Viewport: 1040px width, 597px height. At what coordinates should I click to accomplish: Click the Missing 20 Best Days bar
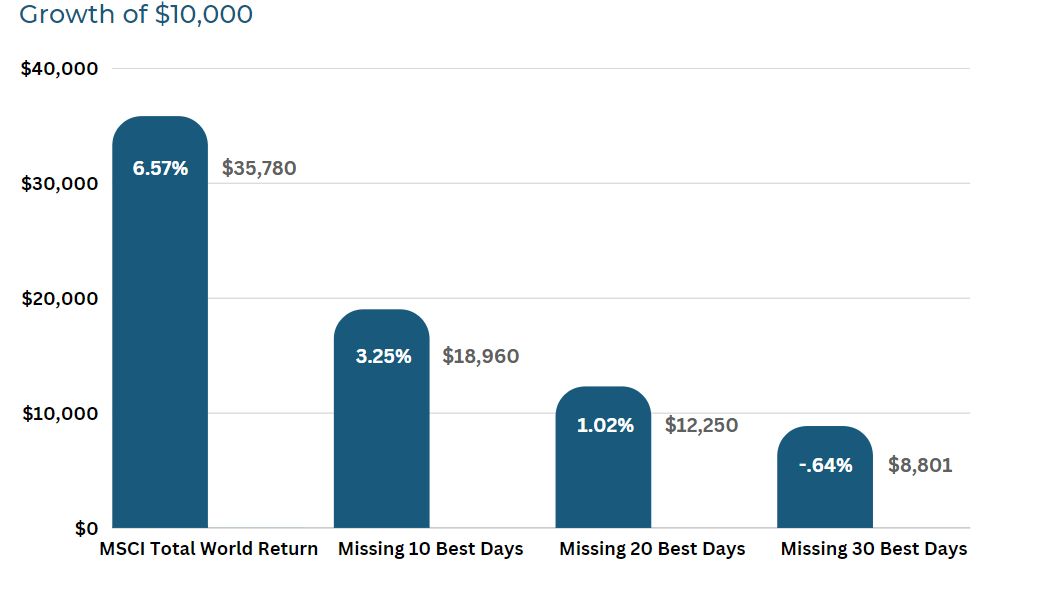pyautogui.click(x=603, y=457)
